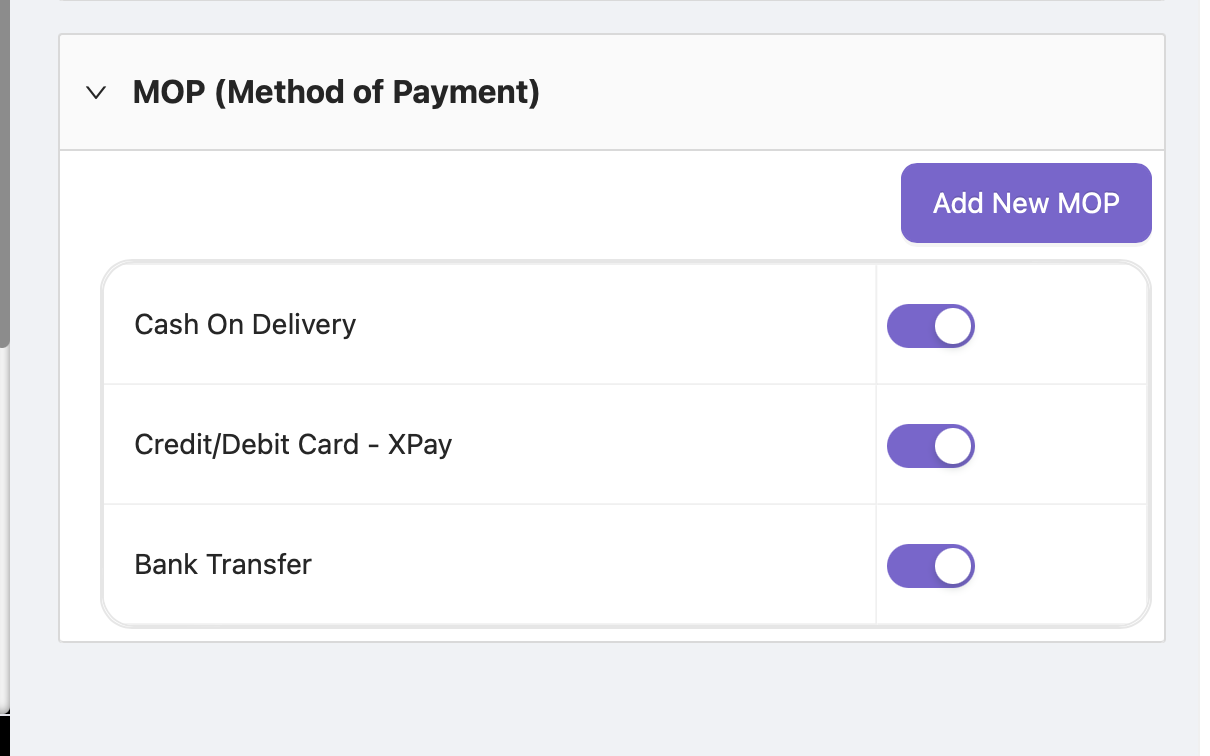Select the Credit/Debit Card - XPay label
The width and height of the screenshot is (1210, 756).
point(293,445)
